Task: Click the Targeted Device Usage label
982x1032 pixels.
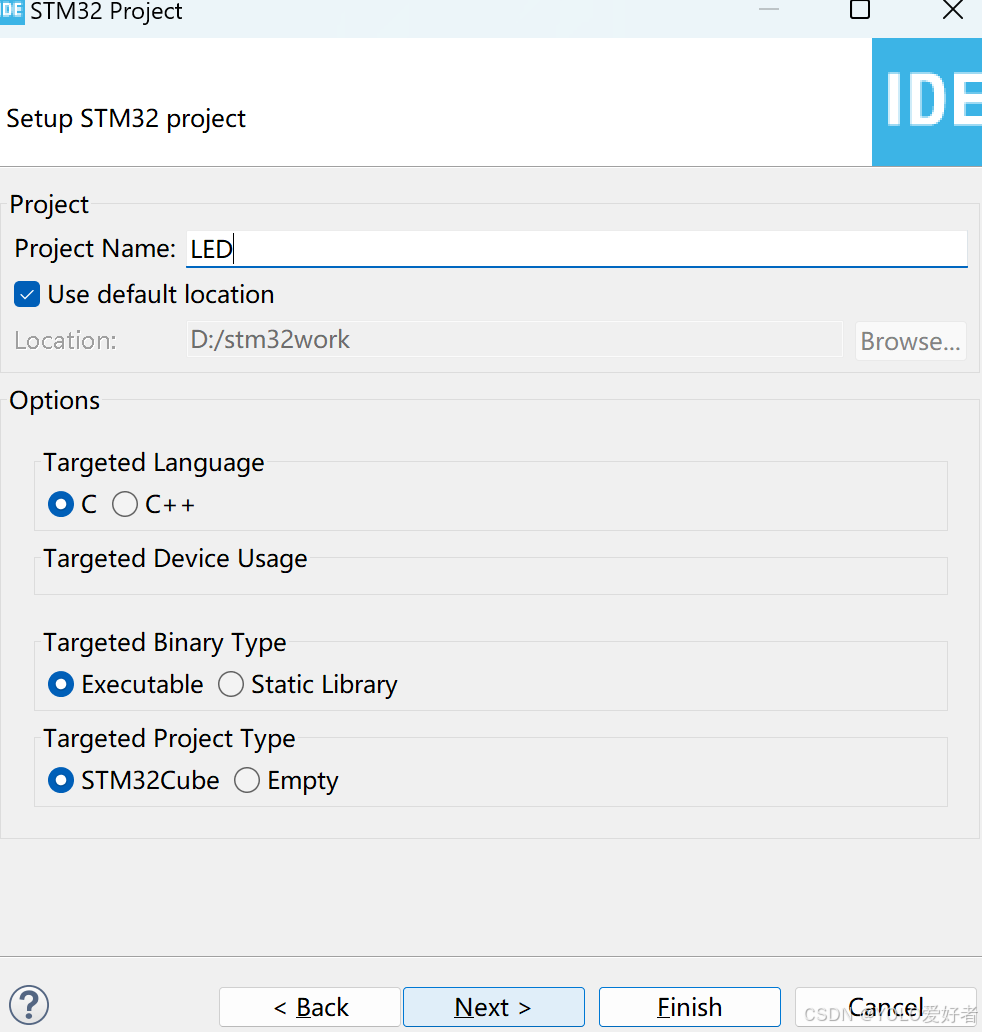Action: coord(175,559)
